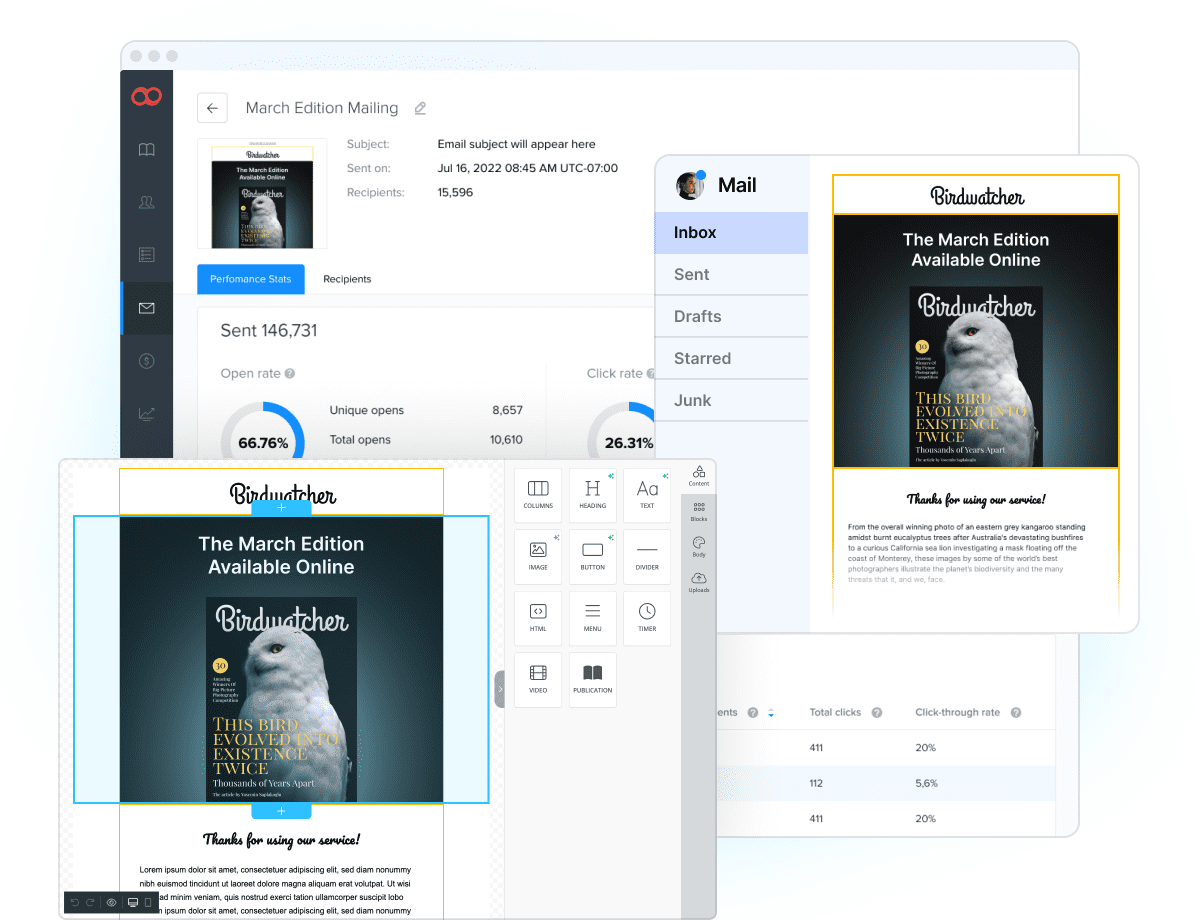Screen dimensions: 1200x920
Task: Show help for Click-through rate column
Action: [x=1015, y=713]
